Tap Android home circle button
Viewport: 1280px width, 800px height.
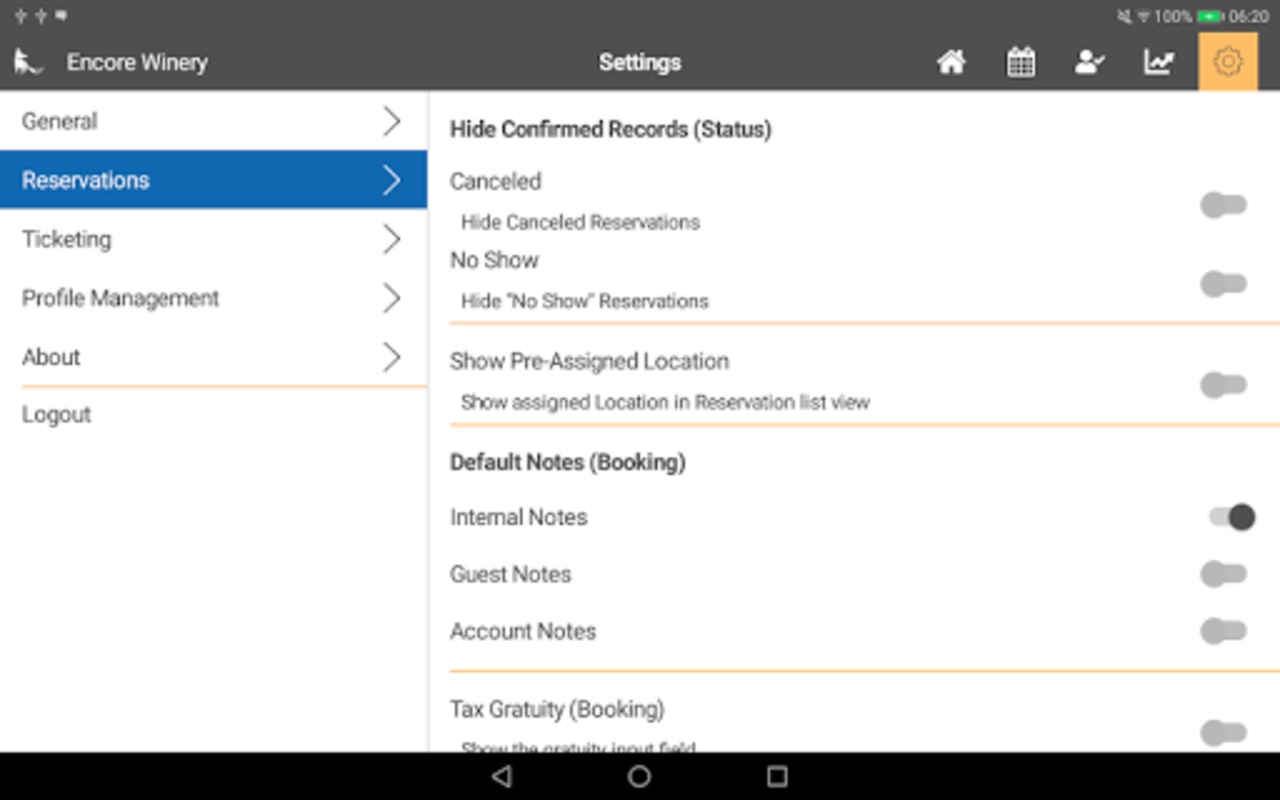click(x=640, y=776)
